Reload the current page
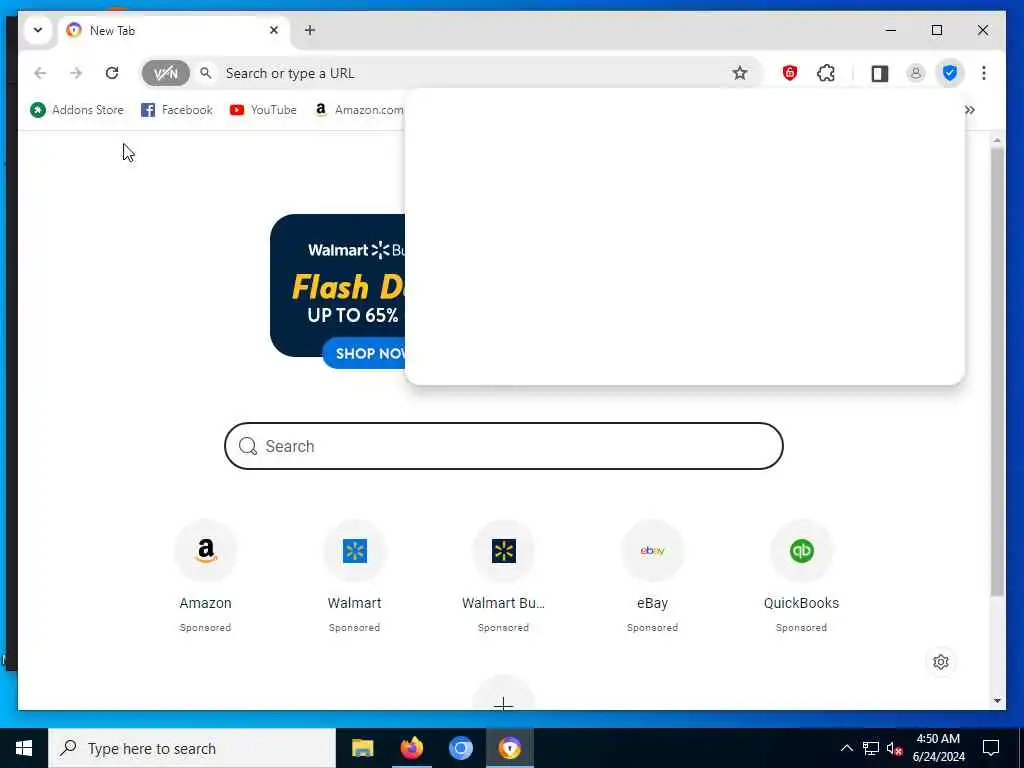The width and height of the screenshot is (1024, 768). (112, 73)
